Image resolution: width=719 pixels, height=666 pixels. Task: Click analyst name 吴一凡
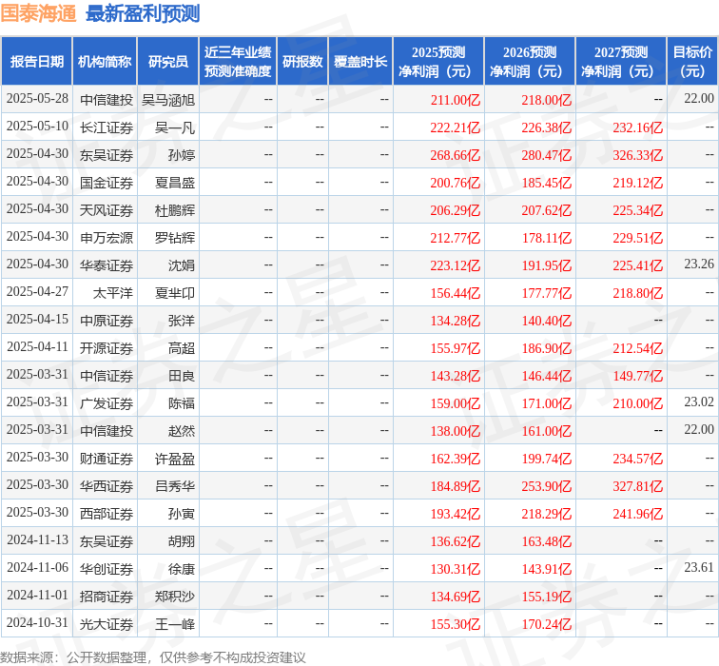[175, 128]
